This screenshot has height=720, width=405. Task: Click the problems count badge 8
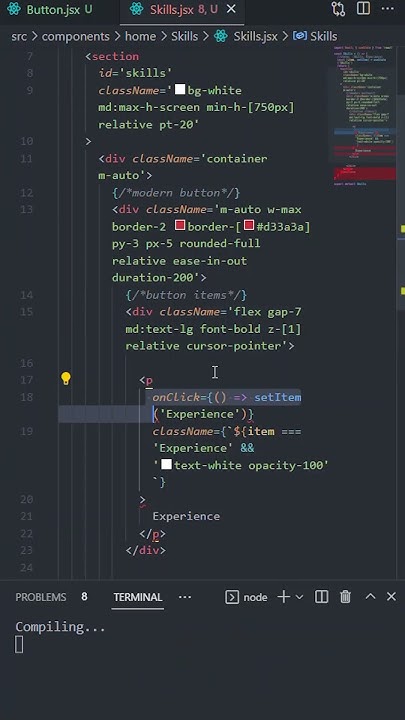84,597
